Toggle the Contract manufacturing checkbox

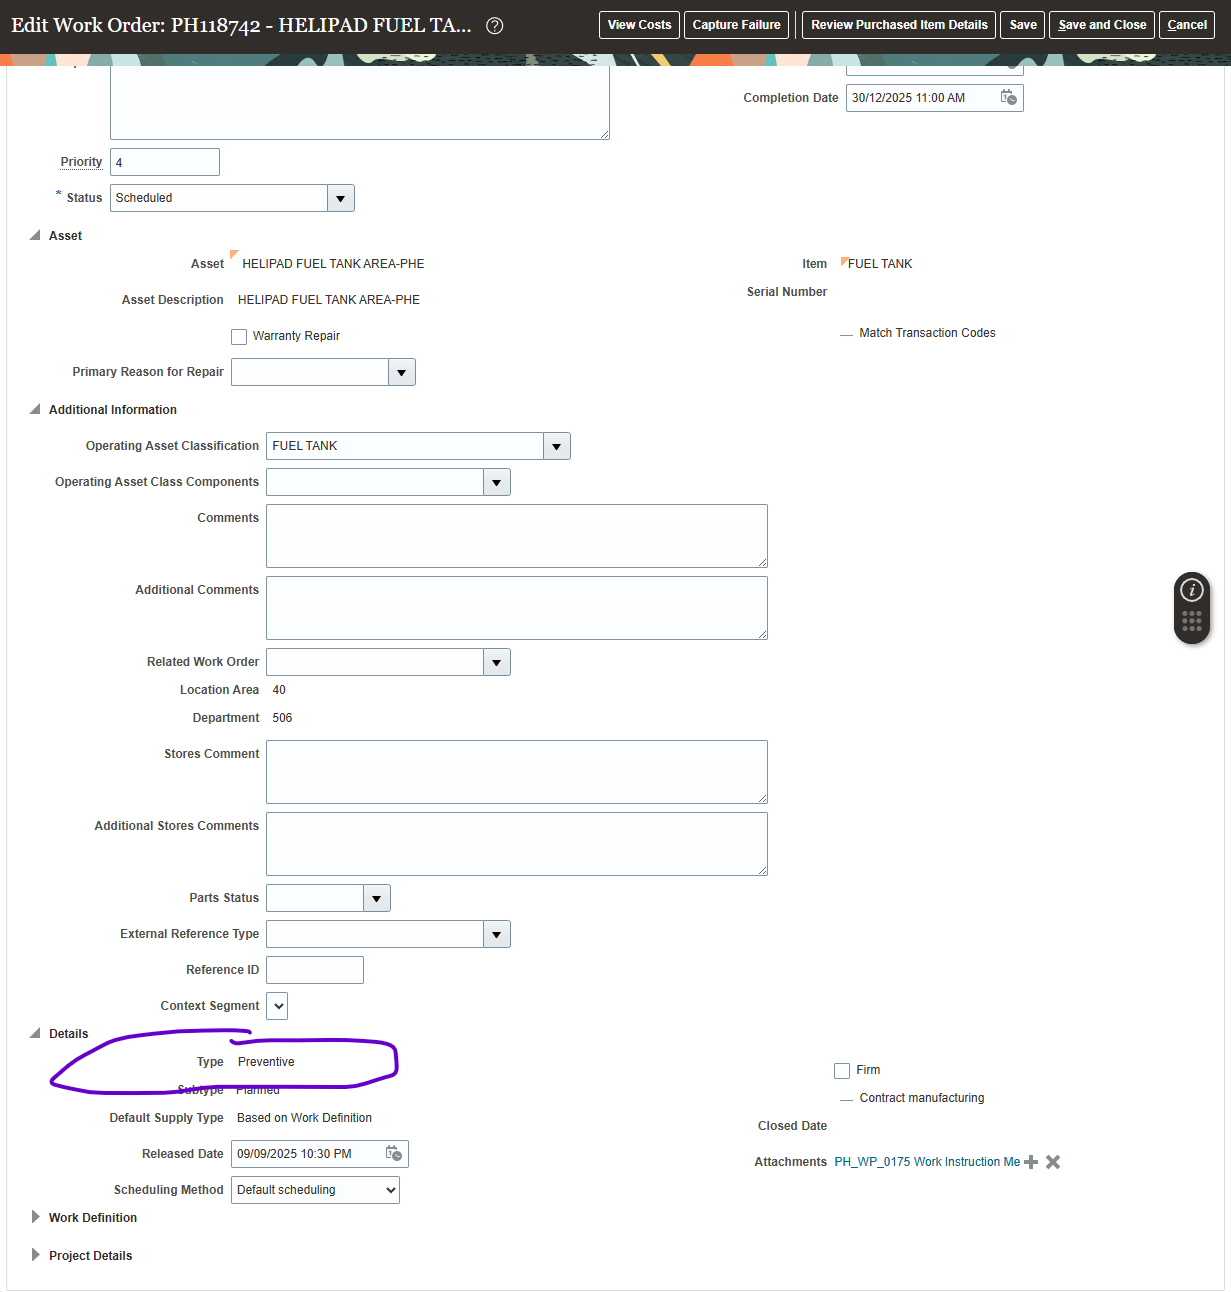[846, 1097]
